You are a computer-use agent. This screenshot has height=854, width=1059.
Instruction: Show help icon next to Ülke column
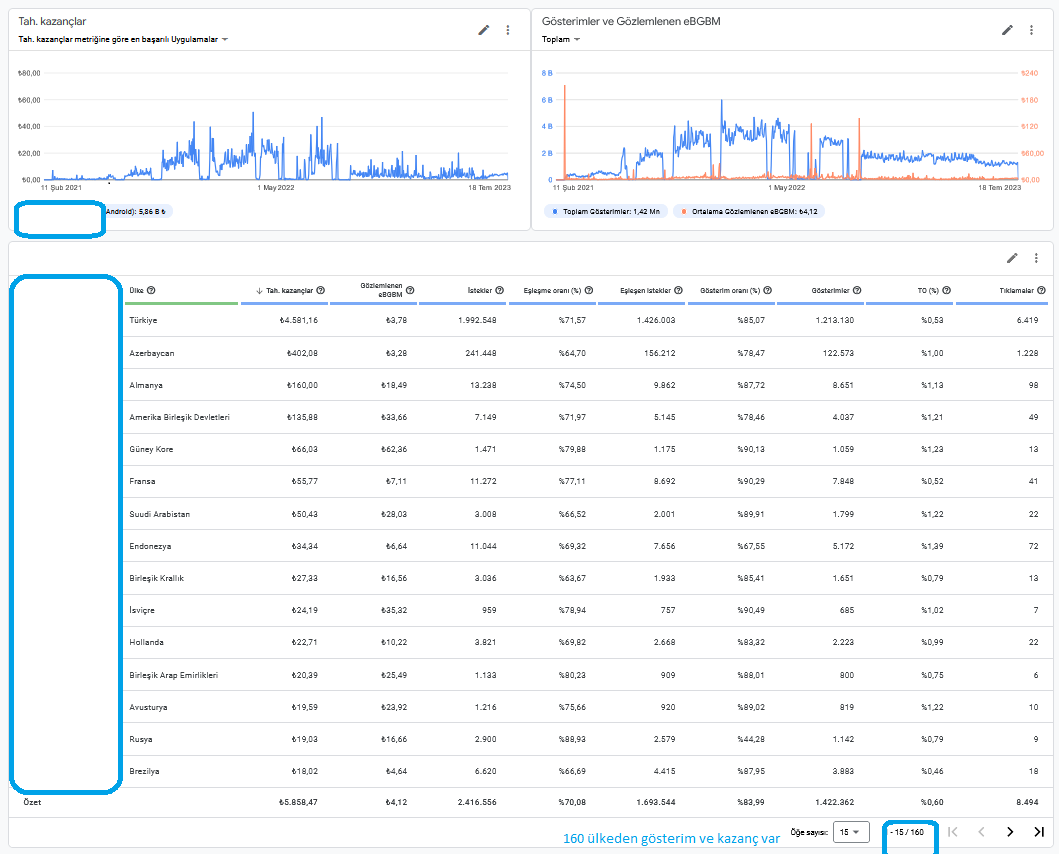151,291
